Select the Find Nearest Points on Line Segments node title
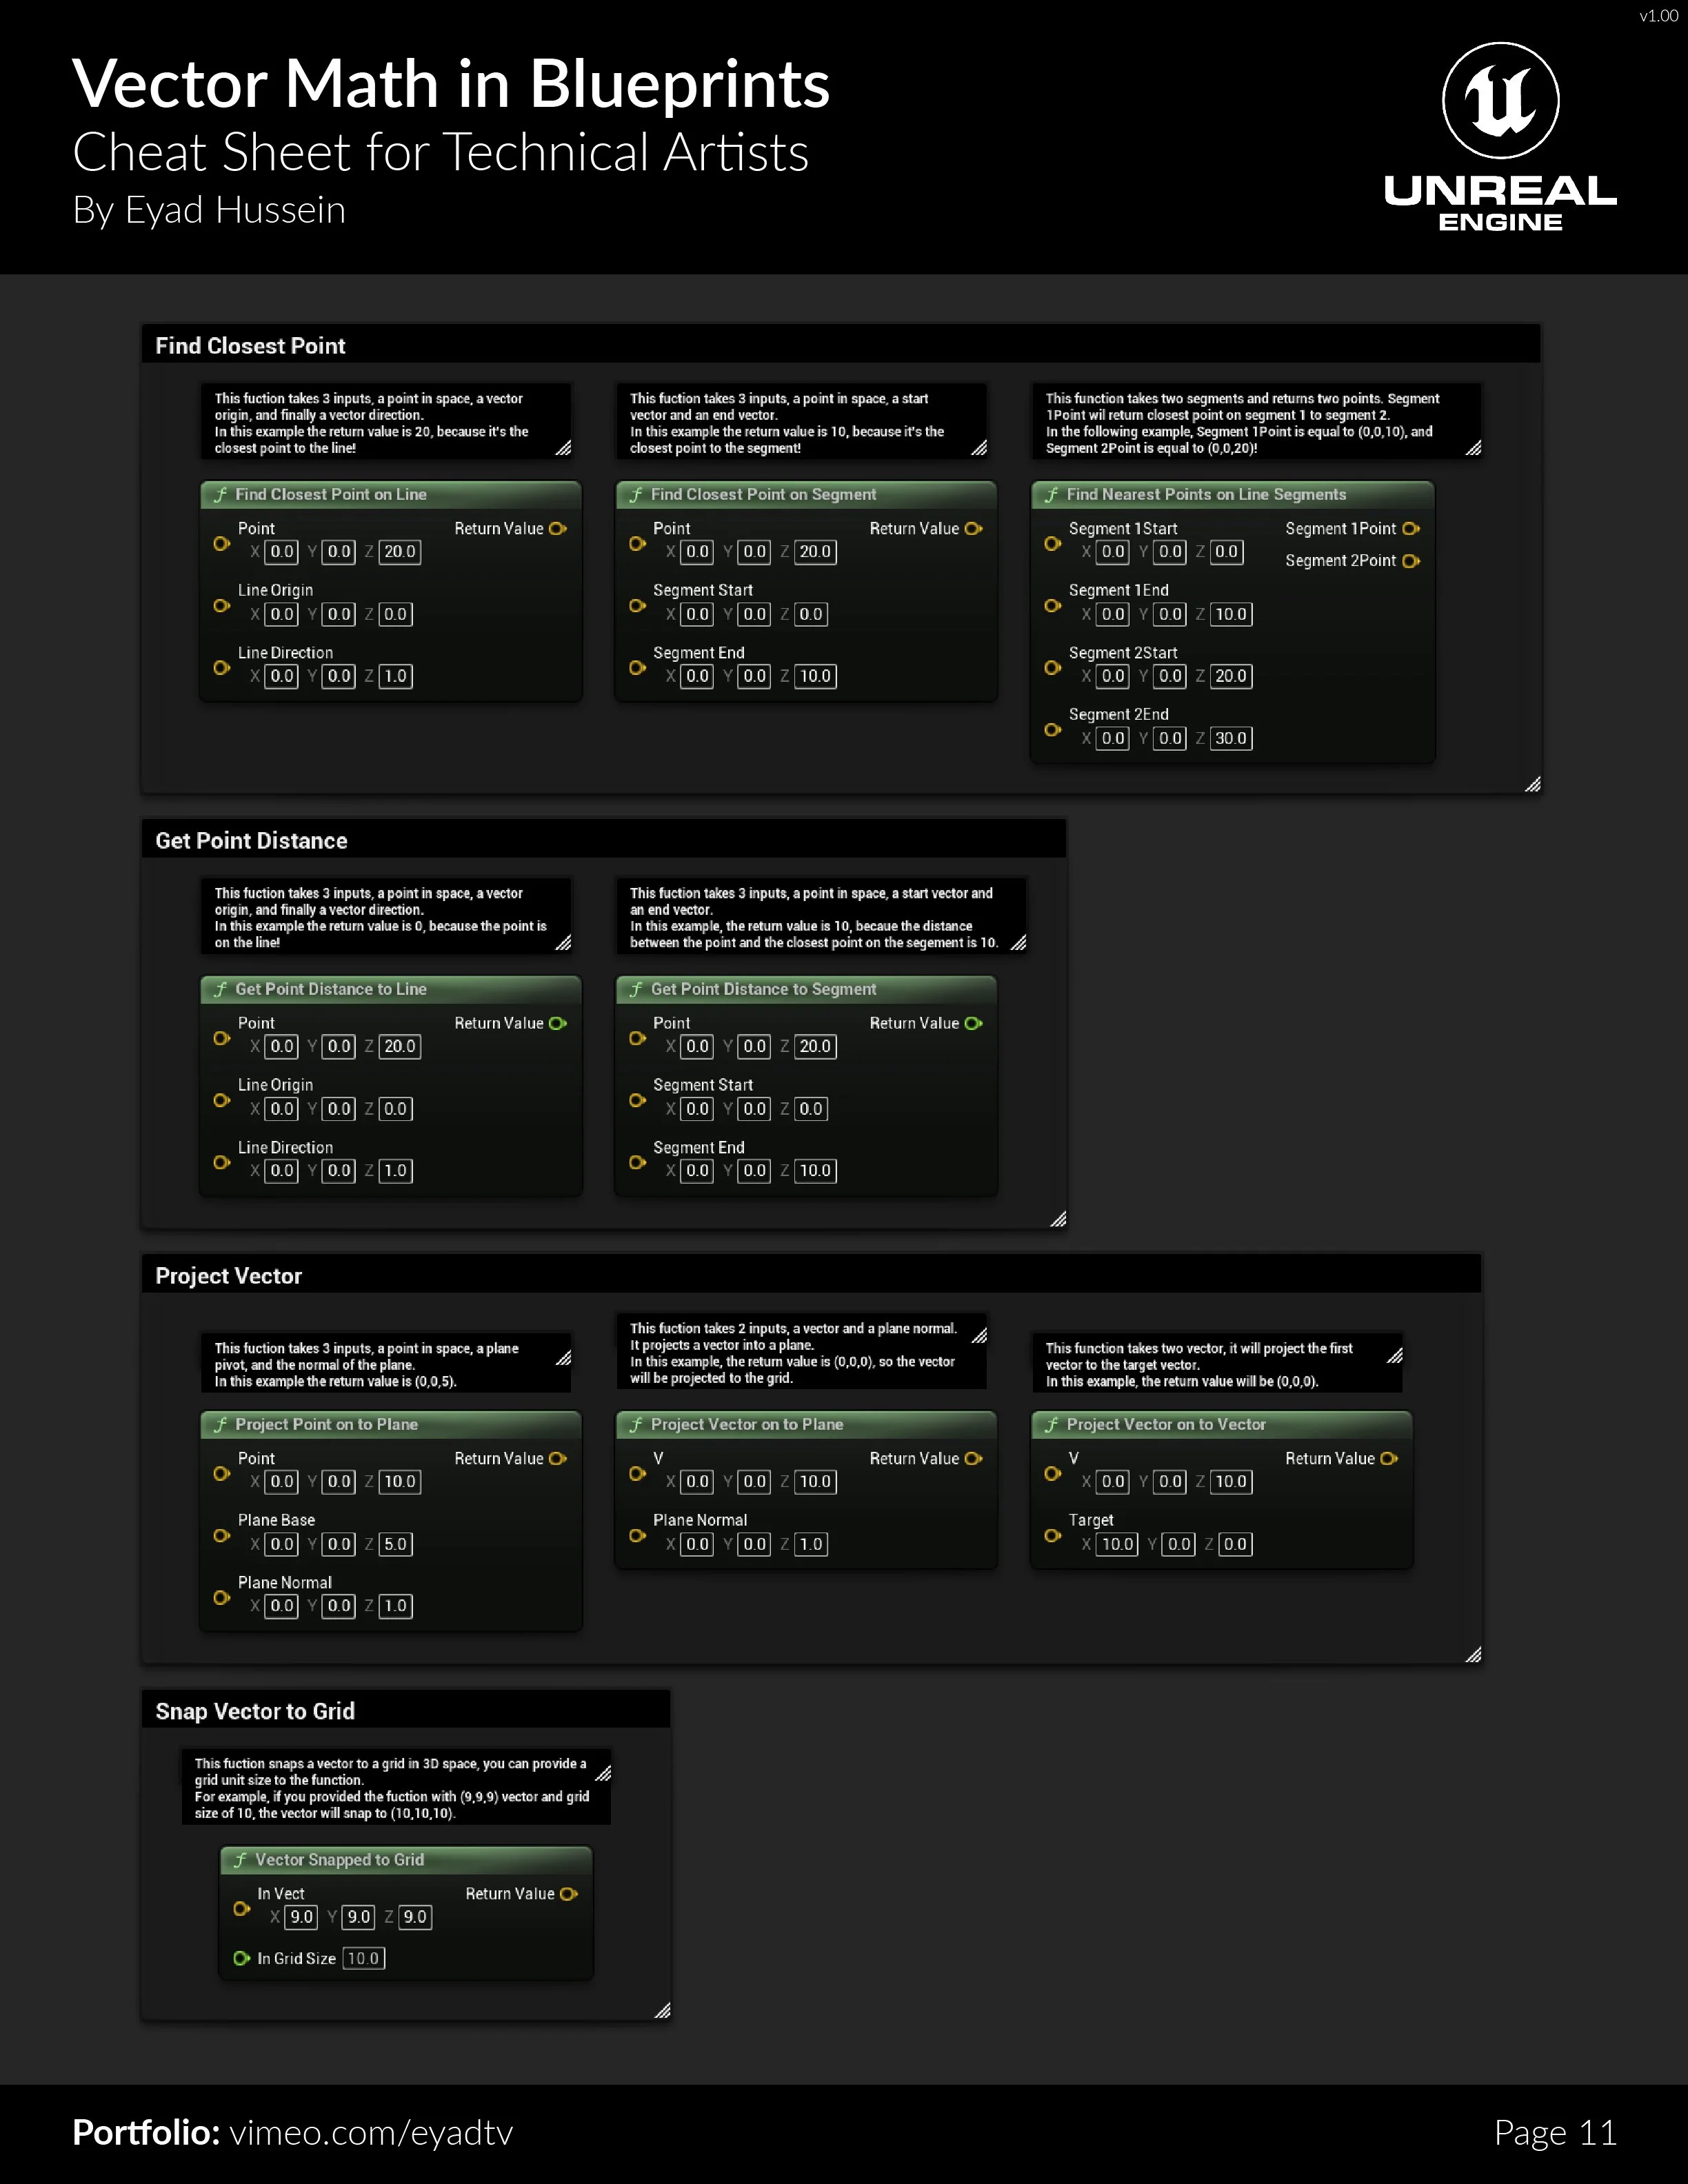This screenshot has height=2184, width=1688. point(1205,494)
